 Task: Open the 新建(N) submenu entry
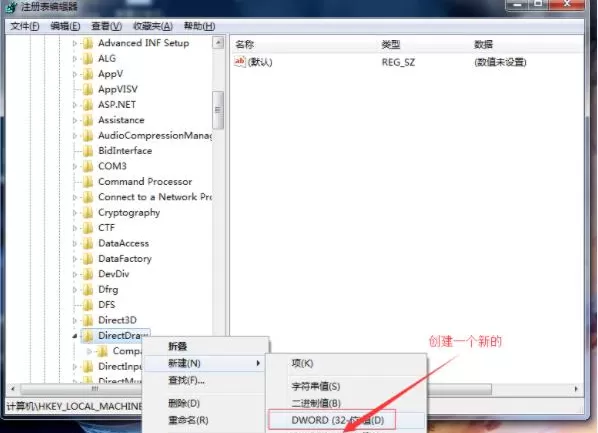205,363
